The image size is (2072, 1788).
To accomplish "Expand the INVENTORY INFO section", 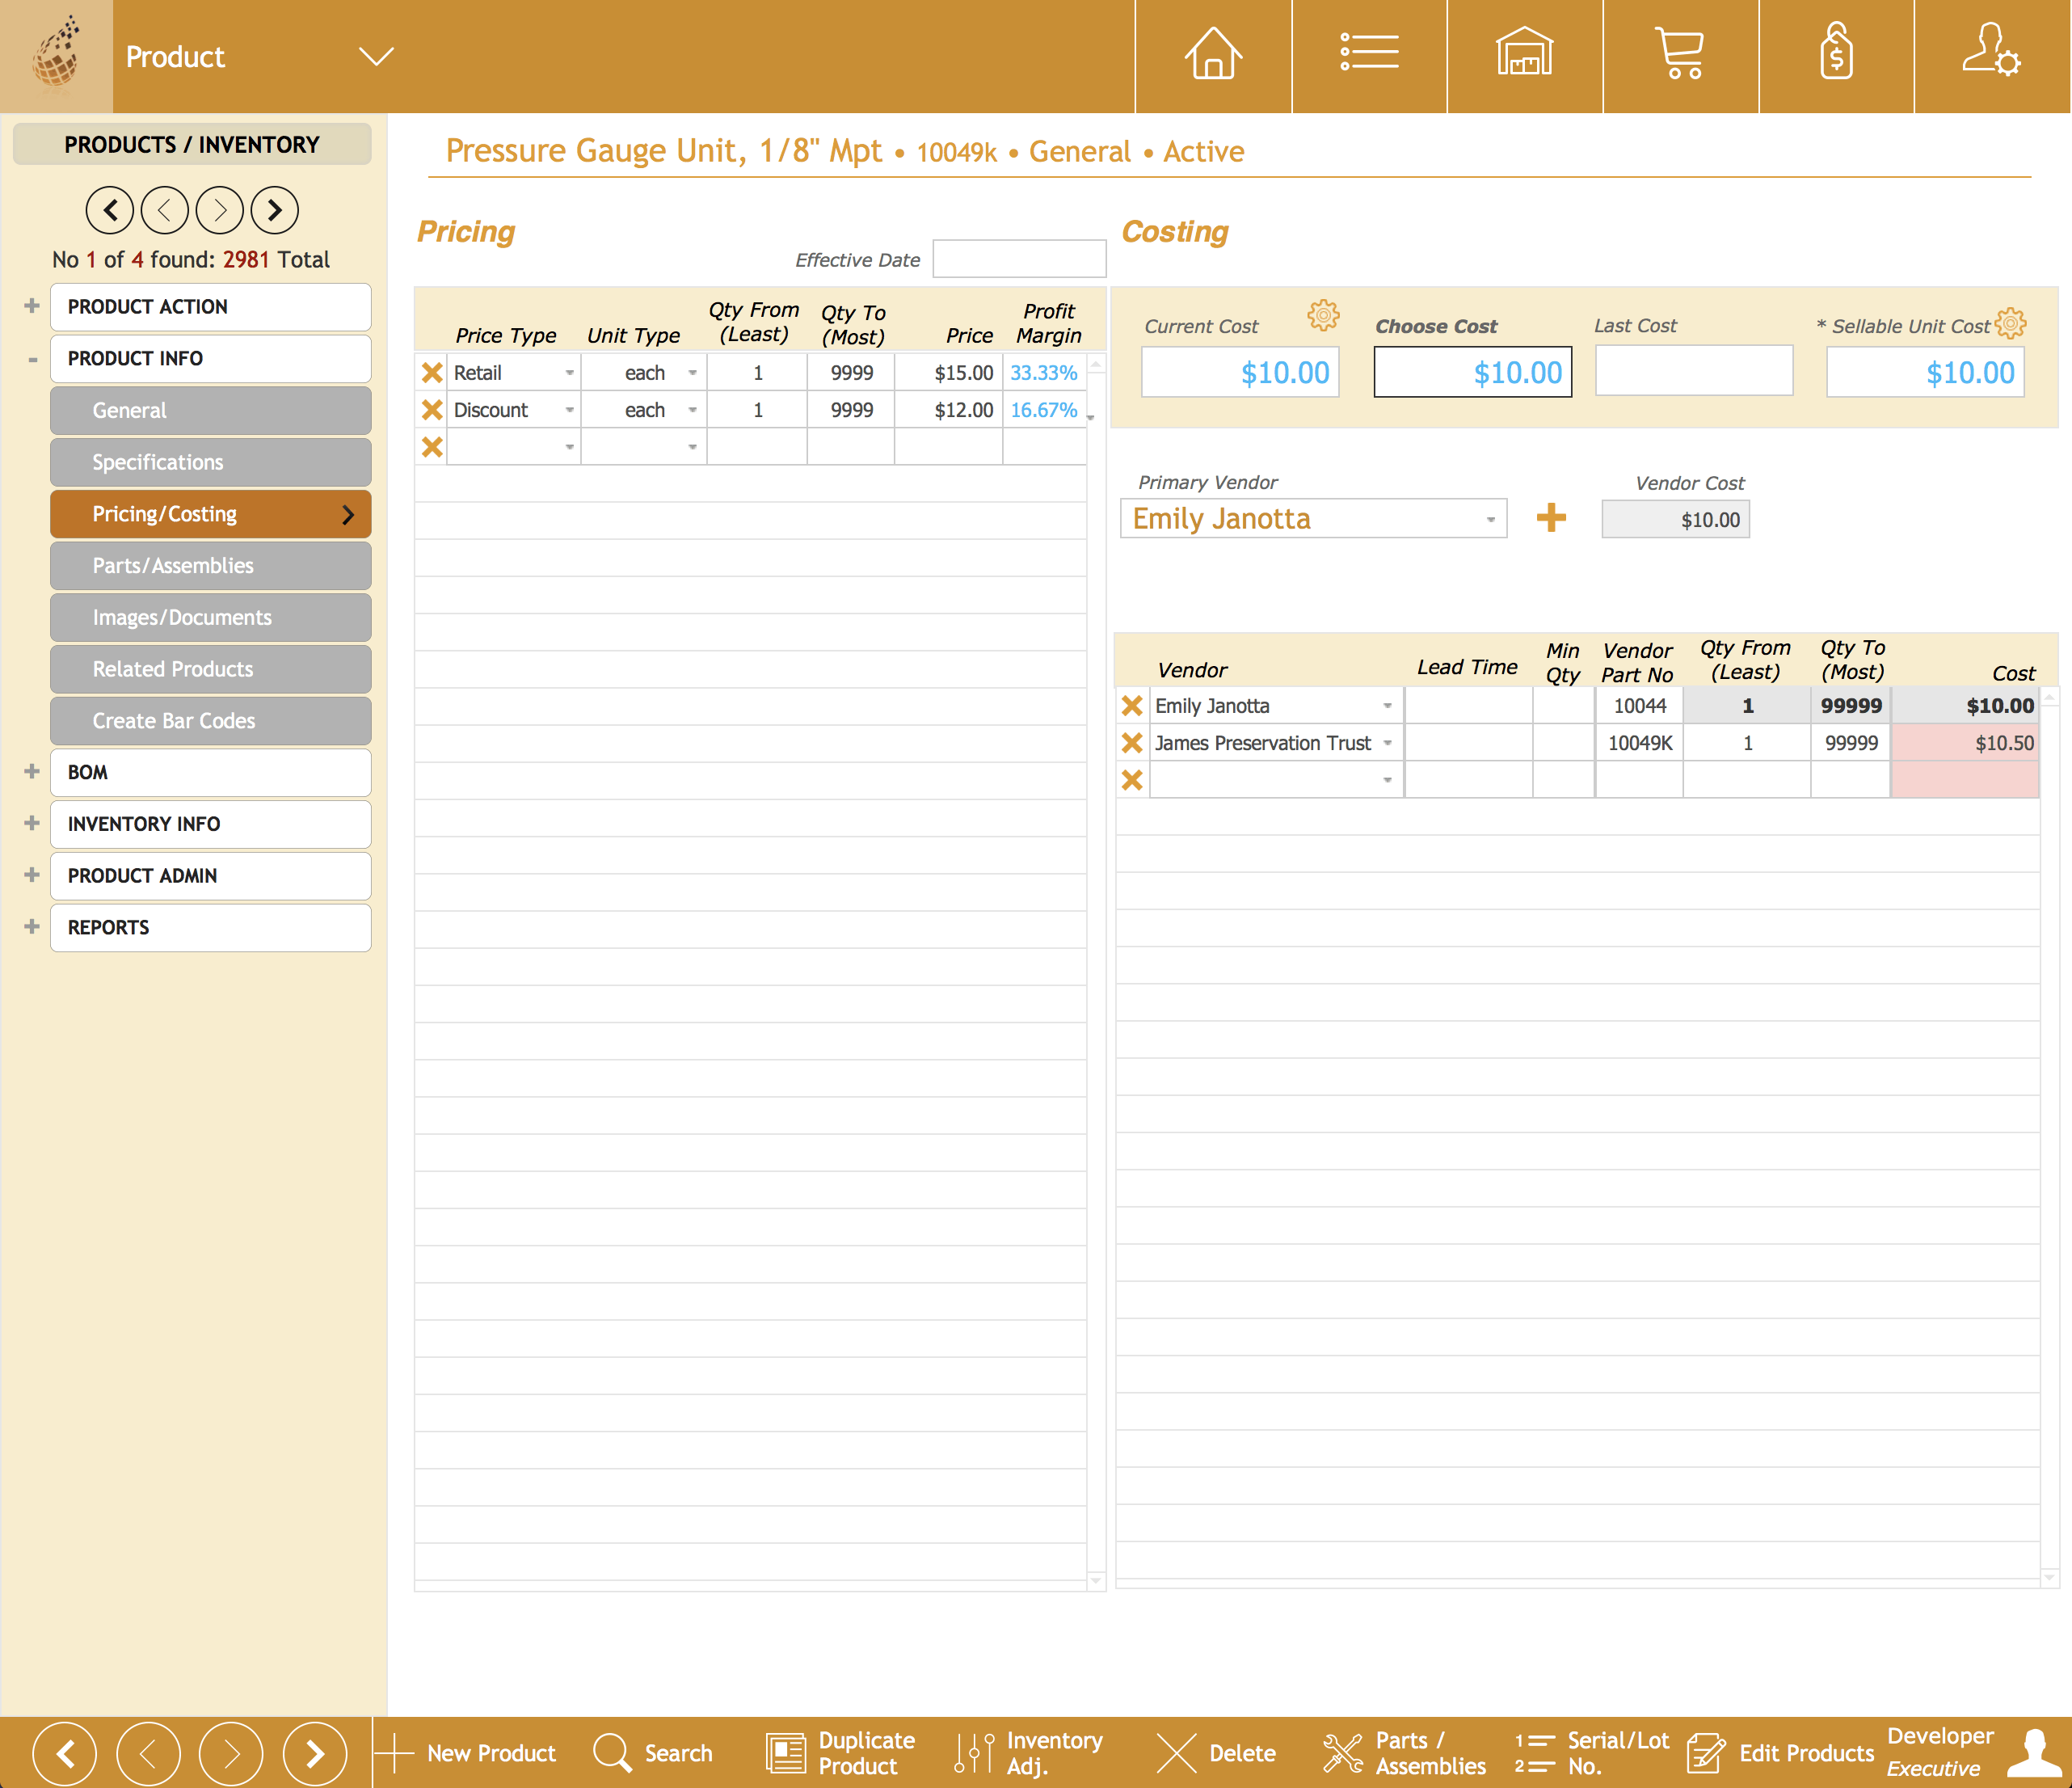I will (x=32, y=823).
